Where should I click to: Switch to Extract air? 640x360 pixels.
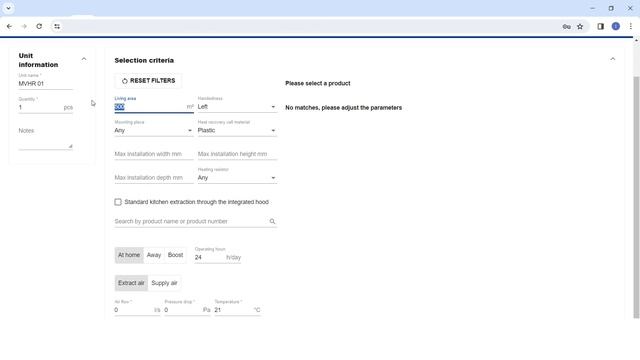point(131,283)
